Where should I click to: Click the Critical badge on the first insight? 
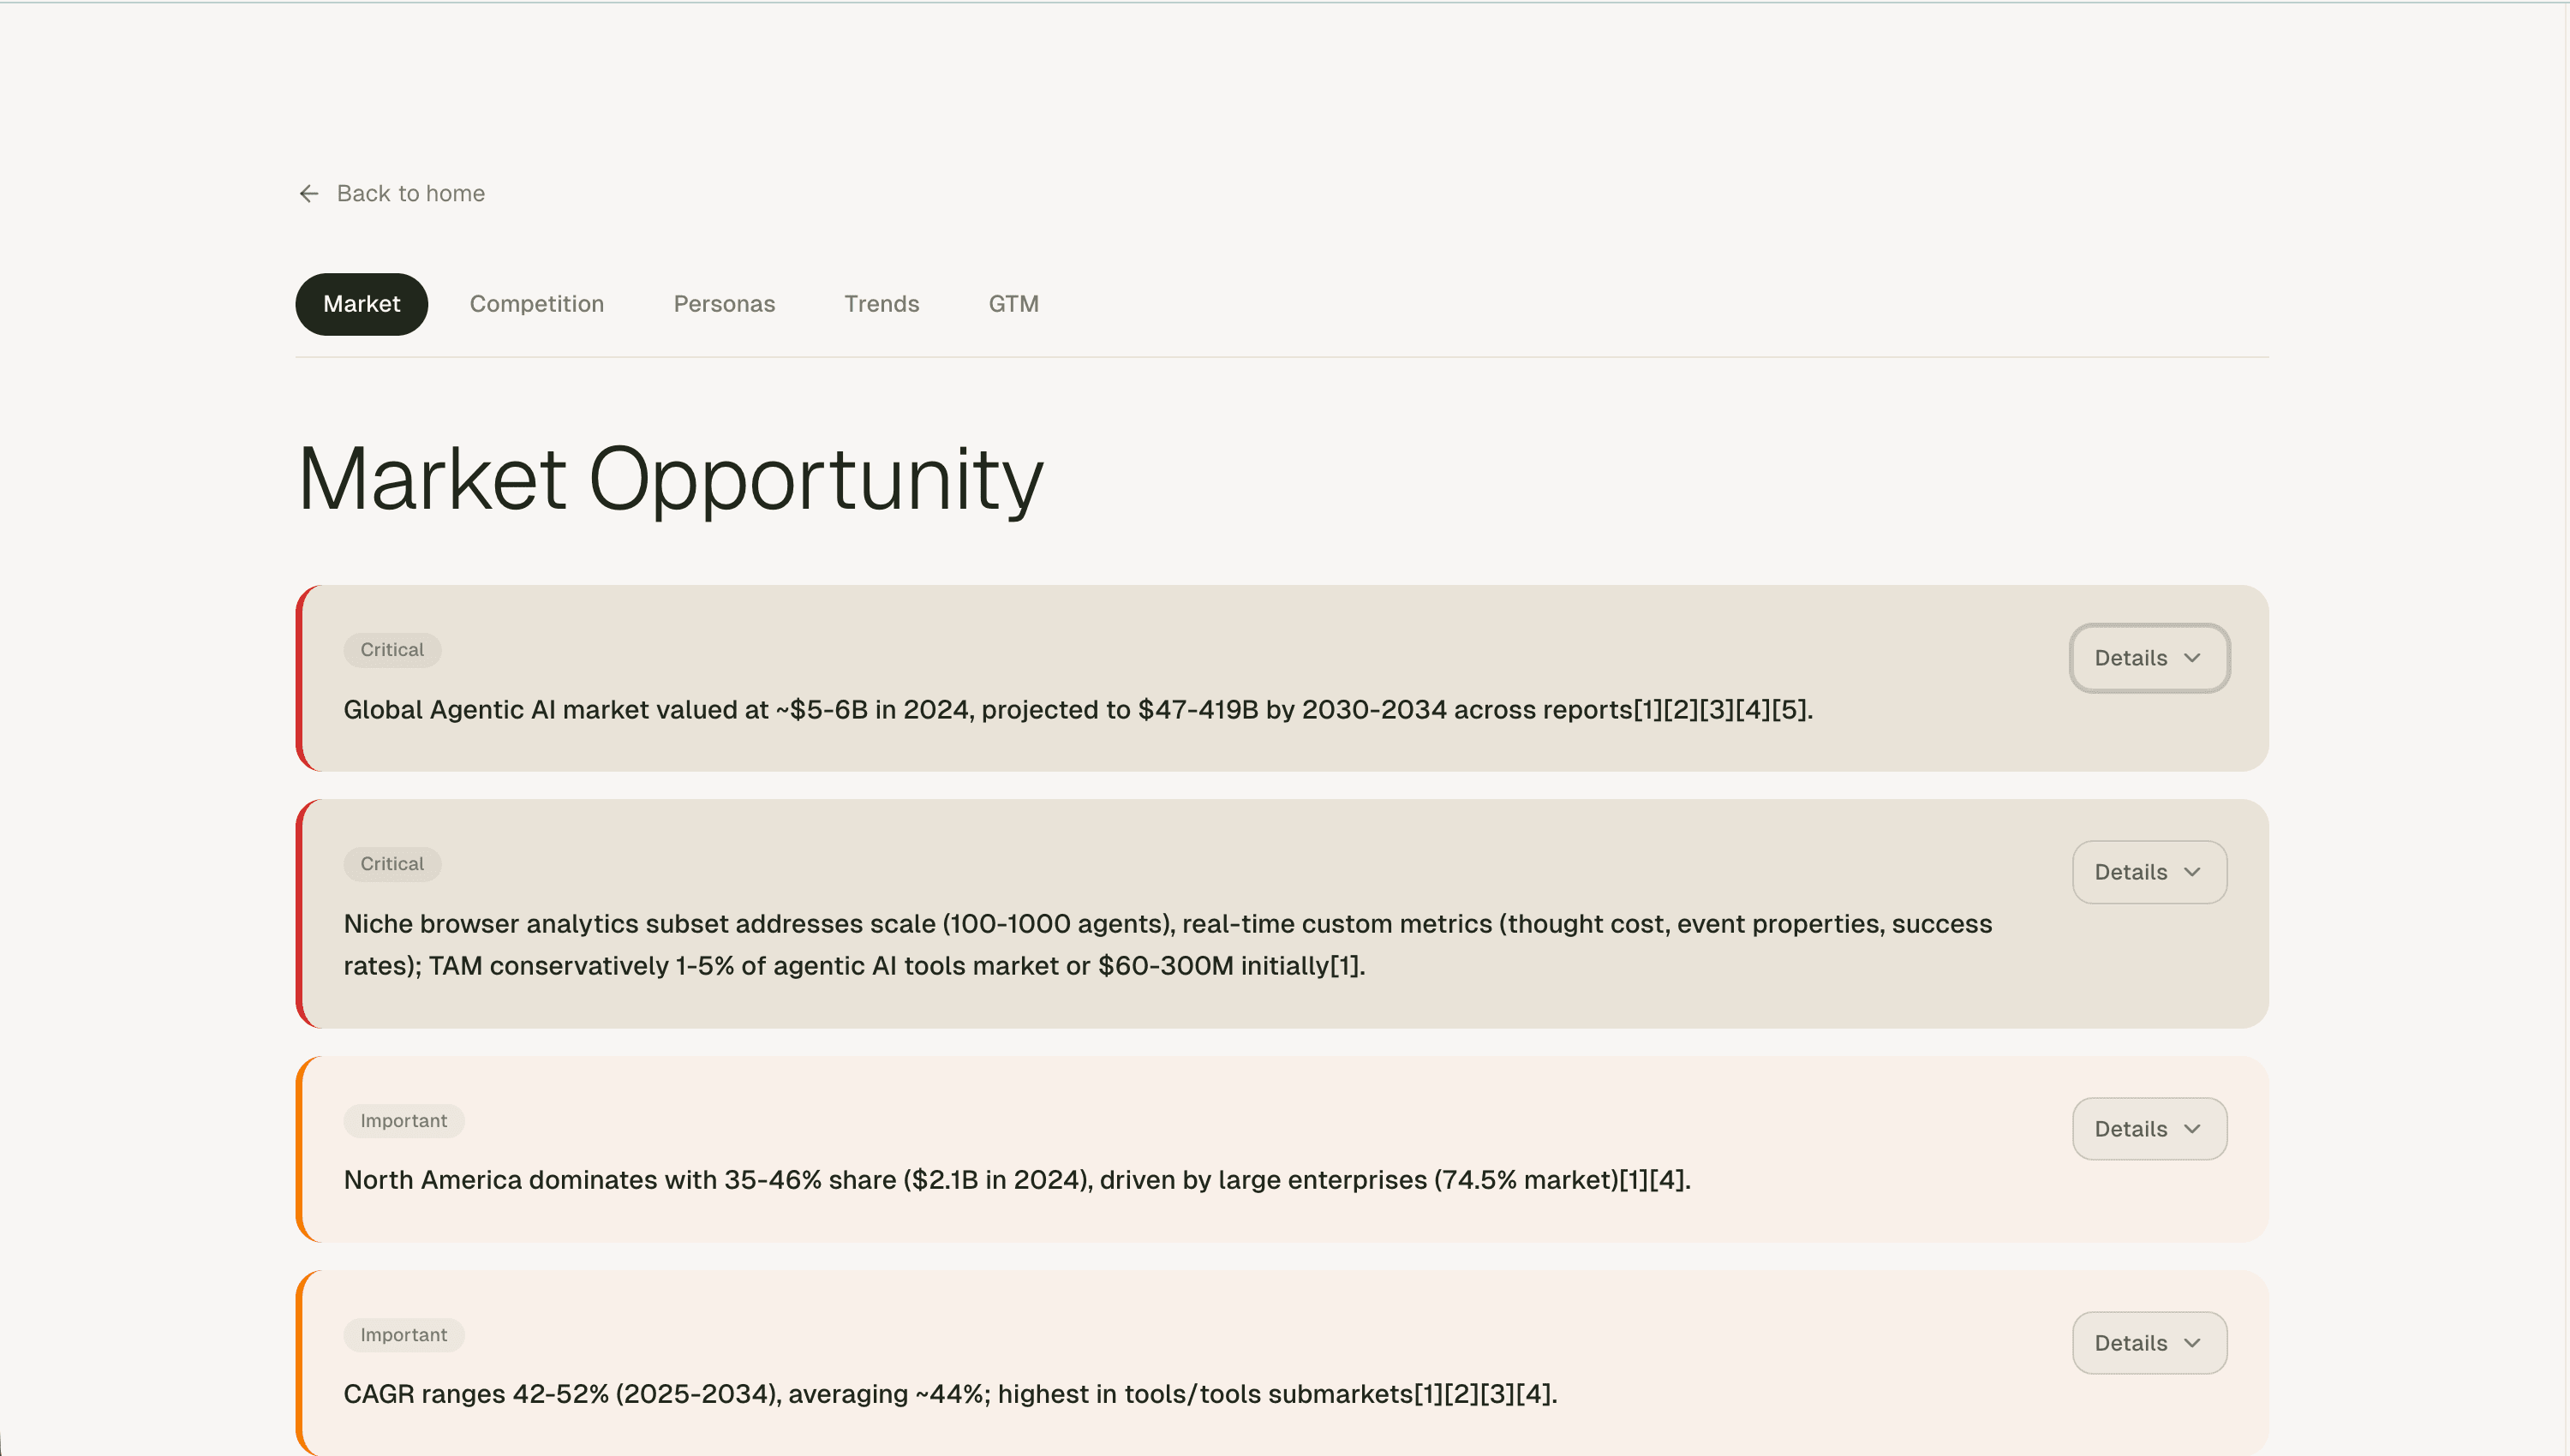point(391,649)
